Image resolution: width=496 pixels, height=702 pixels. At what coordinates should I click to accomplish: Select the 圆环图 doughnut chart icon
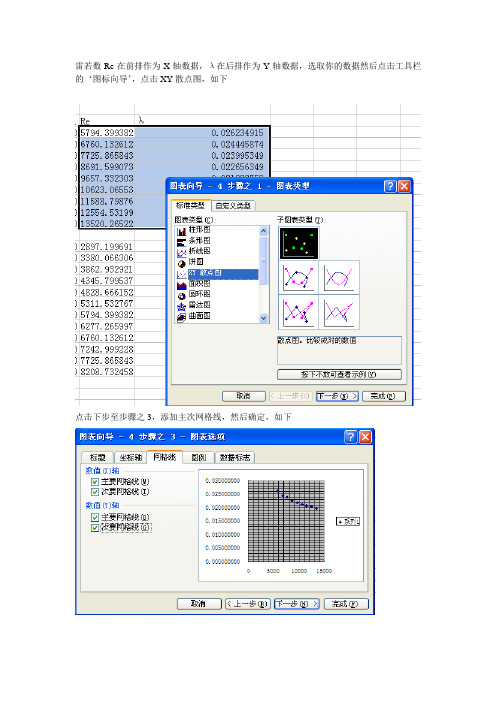[x=181, y=295]
